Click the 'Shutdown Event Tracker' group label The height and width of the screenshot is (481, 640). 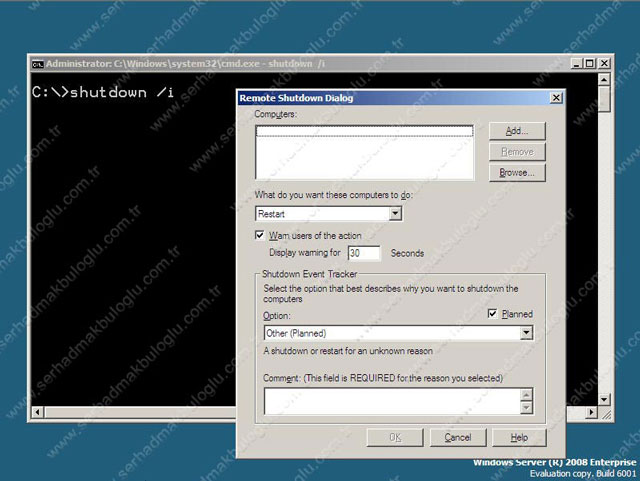tap(309, 274)
